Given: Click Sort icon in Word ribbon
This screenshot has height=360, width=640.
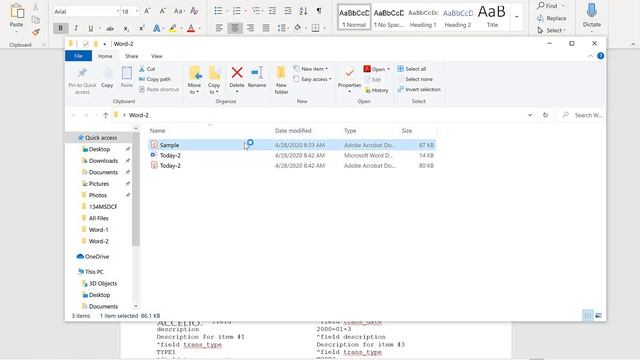Looking at the screenshot, I should point(303,11).
